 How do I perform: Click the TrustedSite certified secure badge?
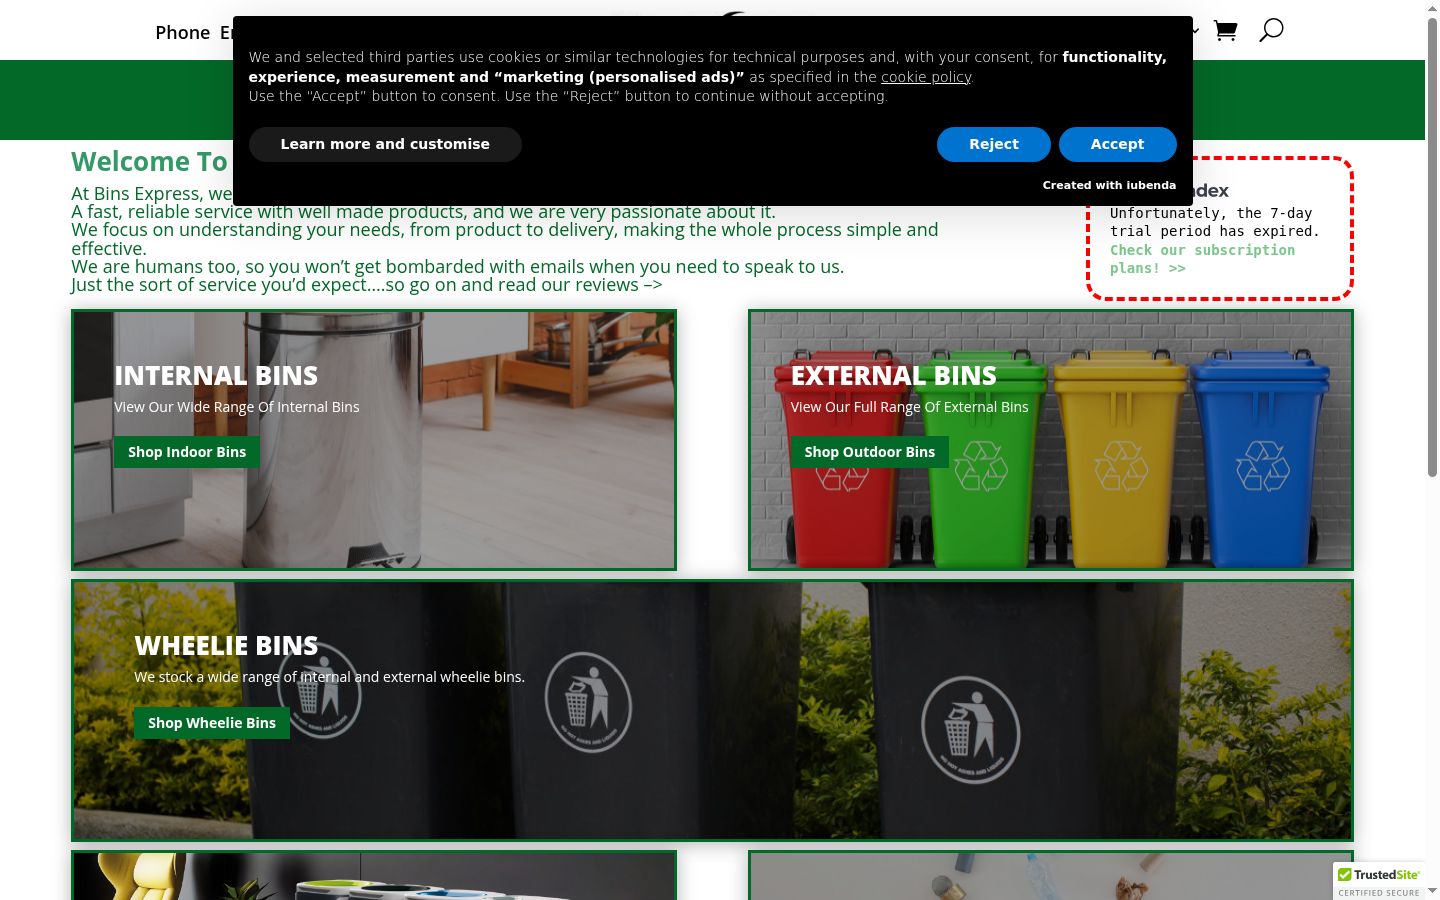[x=1379, y=881]
